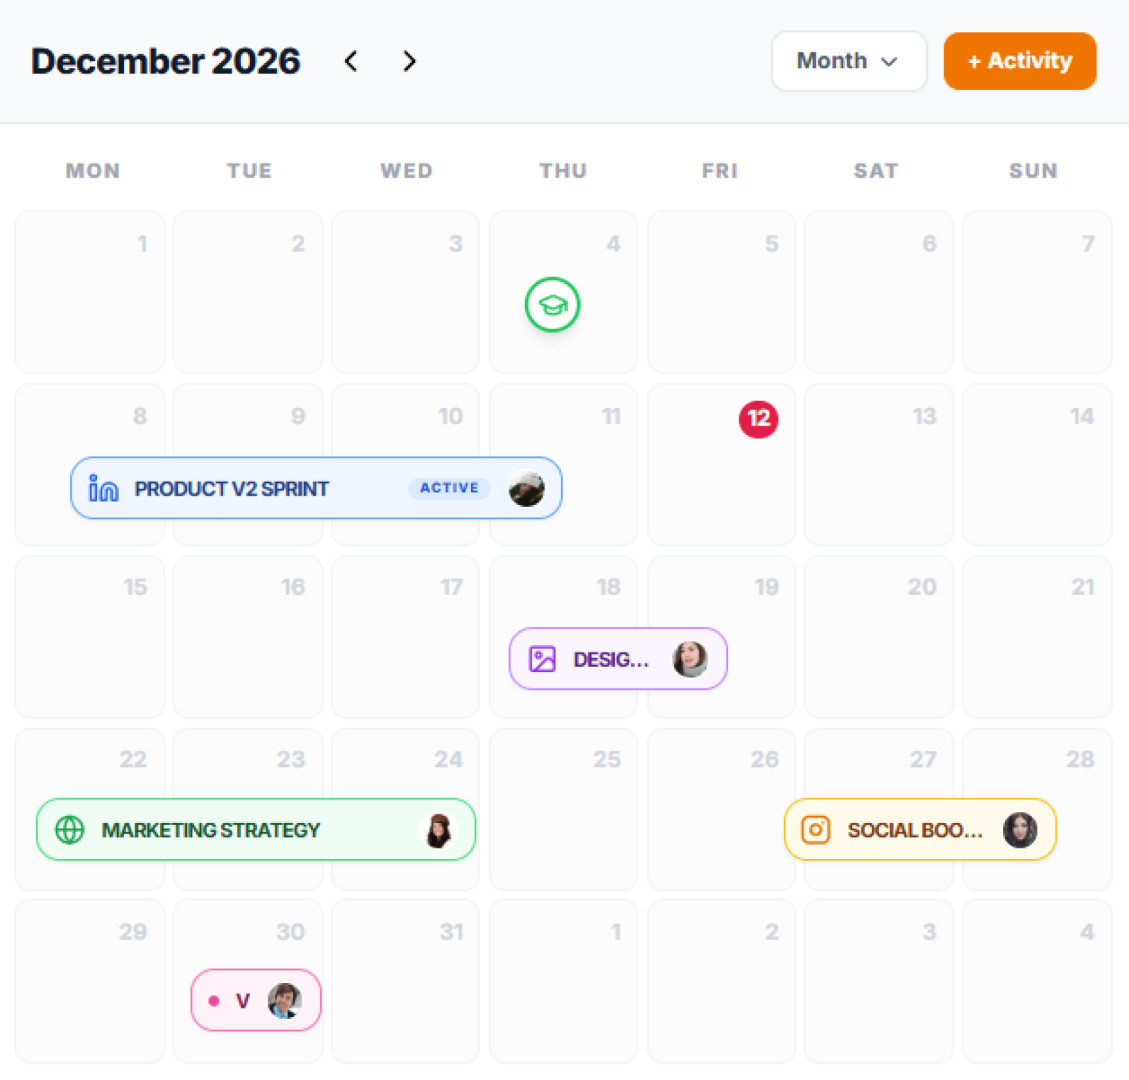
Task: Select today's date, December 12
Action: tap(758, 419)
